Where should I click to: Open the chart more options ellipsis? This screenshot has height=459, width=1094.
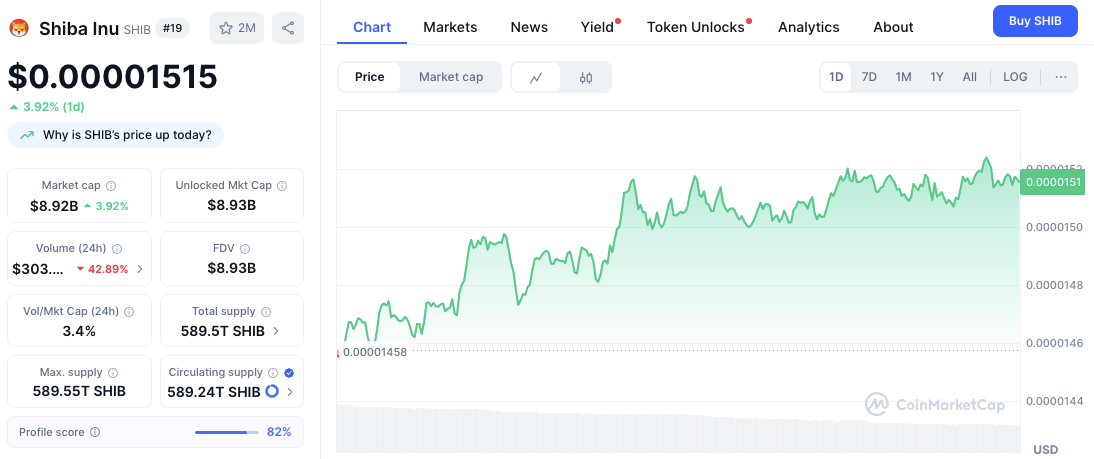click(1061, 77)
